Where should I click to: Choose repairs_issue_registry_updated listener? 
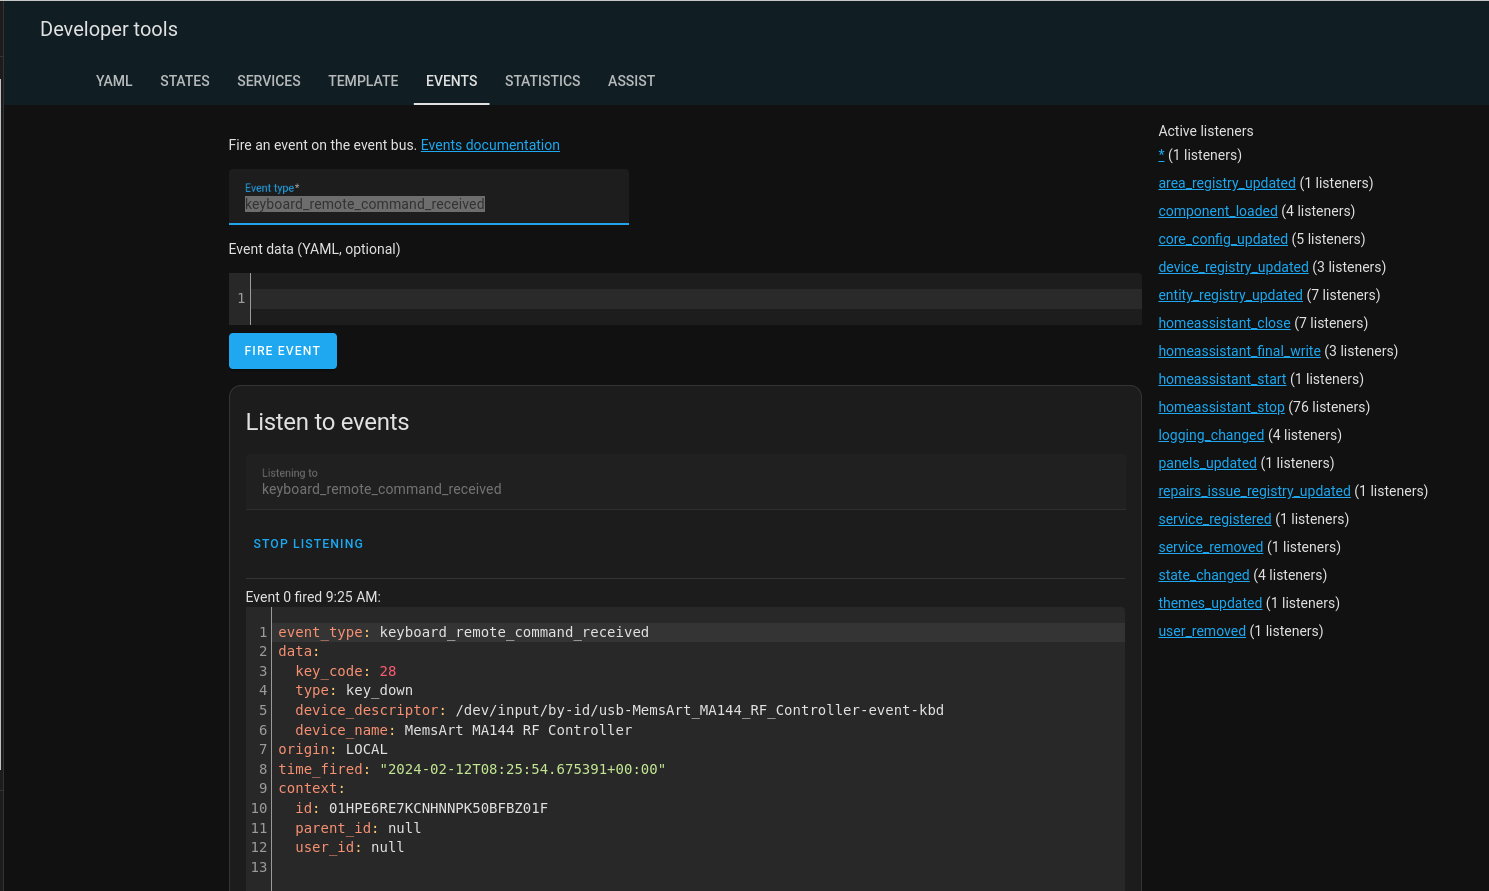[x=1254, y=491]
